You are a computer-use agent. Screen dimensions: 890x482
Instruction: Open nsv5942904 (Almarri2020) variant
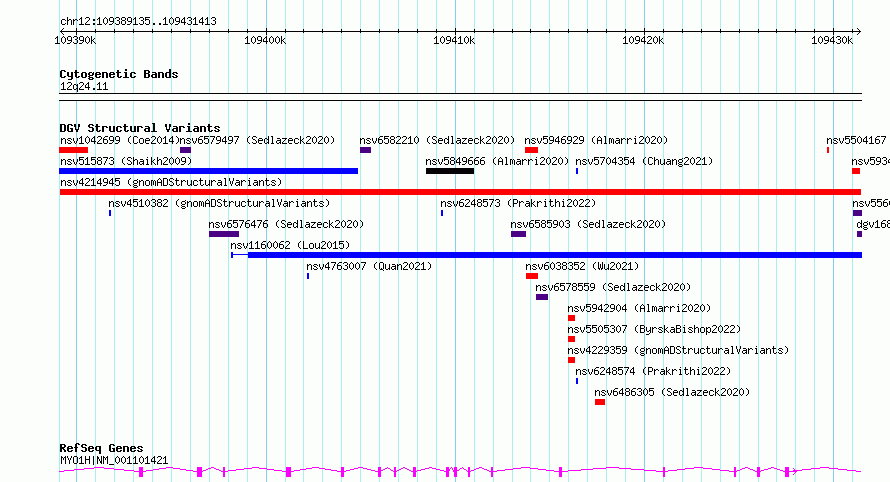(639, 308)
